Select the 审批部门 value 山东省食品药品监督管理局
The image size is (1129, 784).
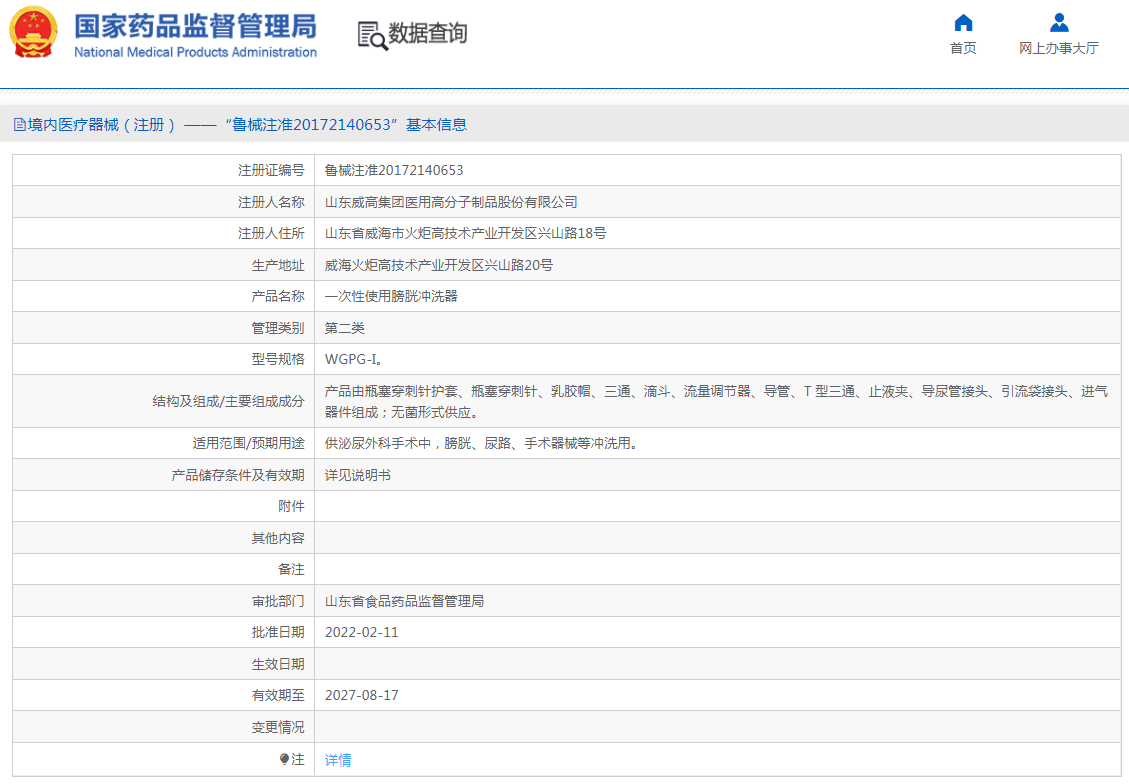click(x=412, y=601)
